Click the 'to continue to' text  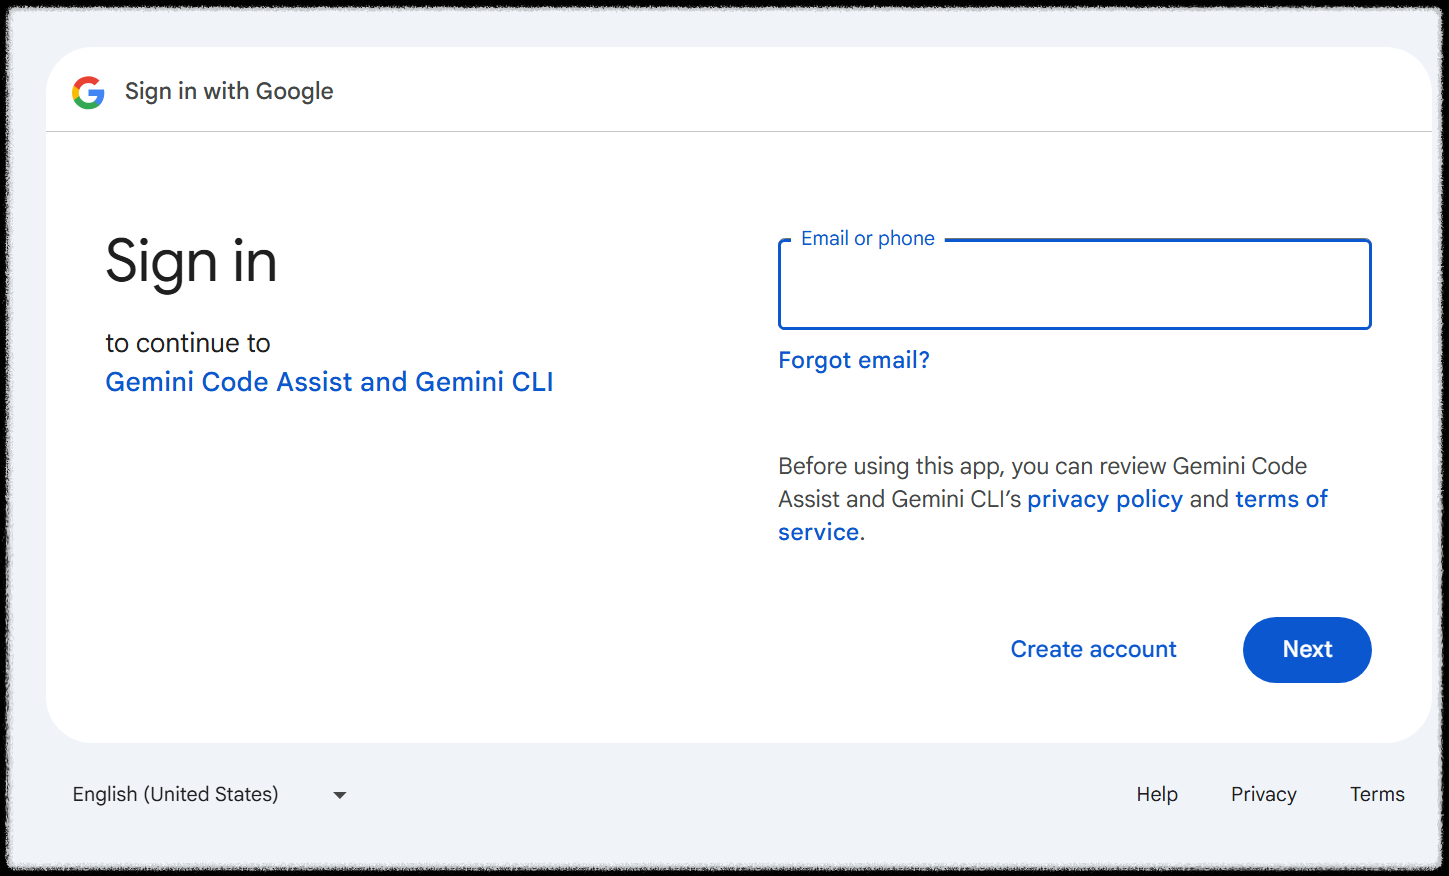pyautogui.click(x=188, y=343)
